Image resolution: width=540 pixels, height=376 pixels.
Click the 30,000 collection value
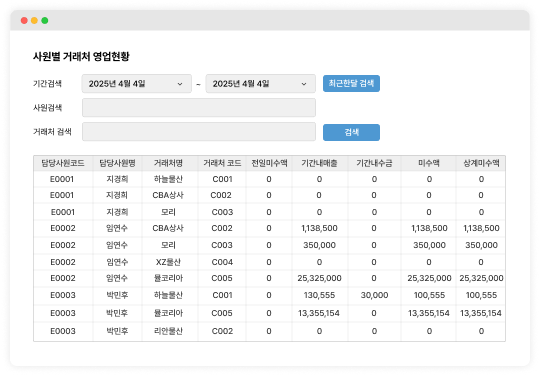pos(374,295)
